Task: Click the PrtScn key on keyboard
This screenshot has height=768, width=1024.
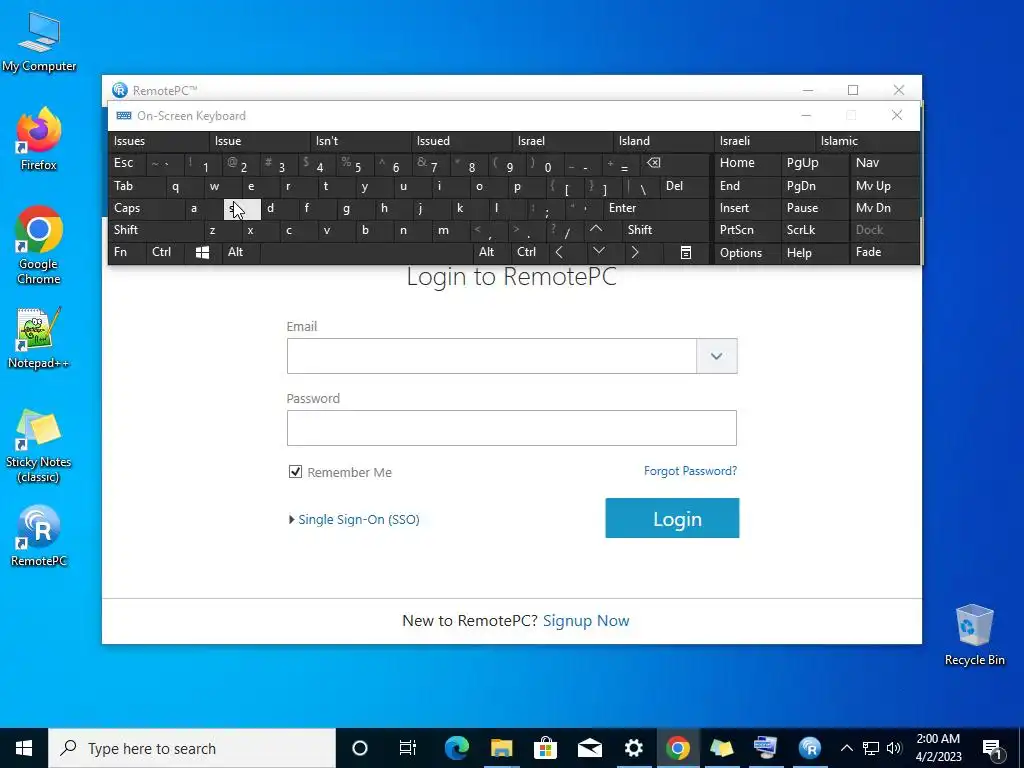Action: (747, 230)
